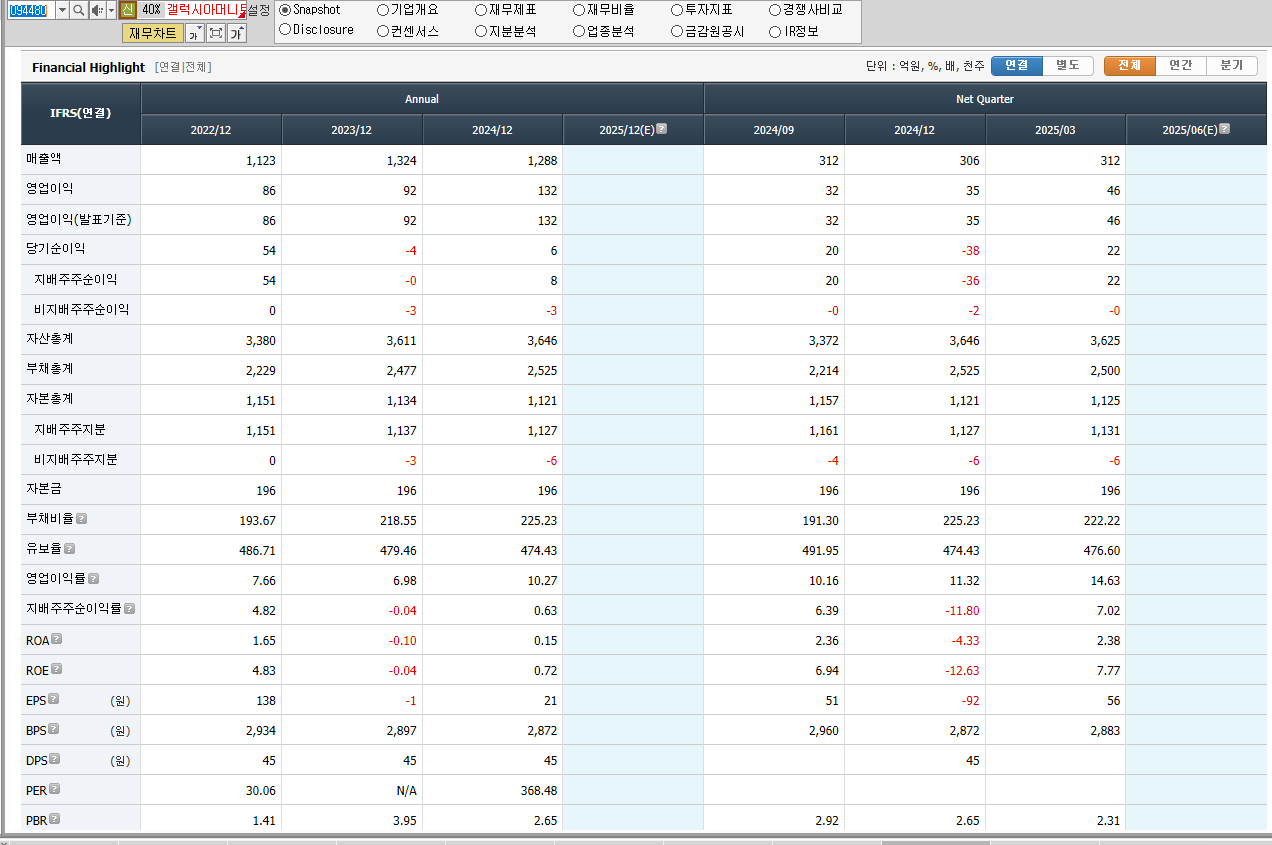Click the 40% margin rate button
This screenshot has width=1272, height=845.
(151, 10)
